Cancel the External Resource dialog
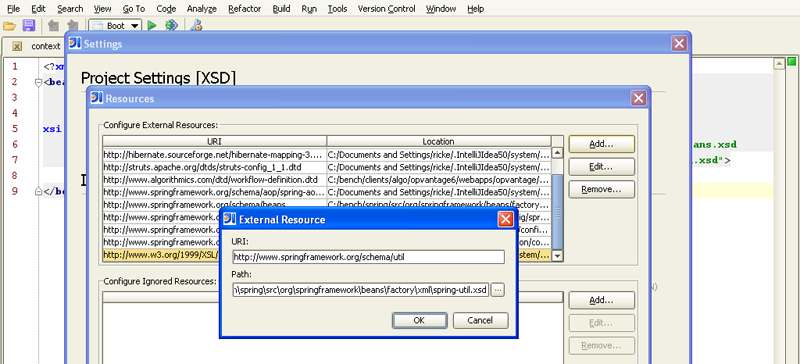Screen dimensions: 800x364 point(481,321)
